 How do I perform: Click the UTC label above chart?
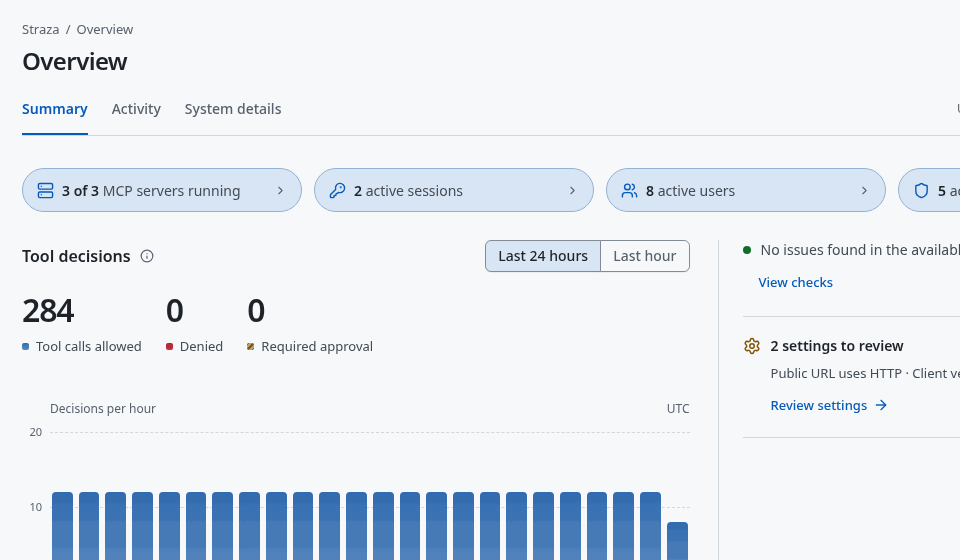[678, 409]
